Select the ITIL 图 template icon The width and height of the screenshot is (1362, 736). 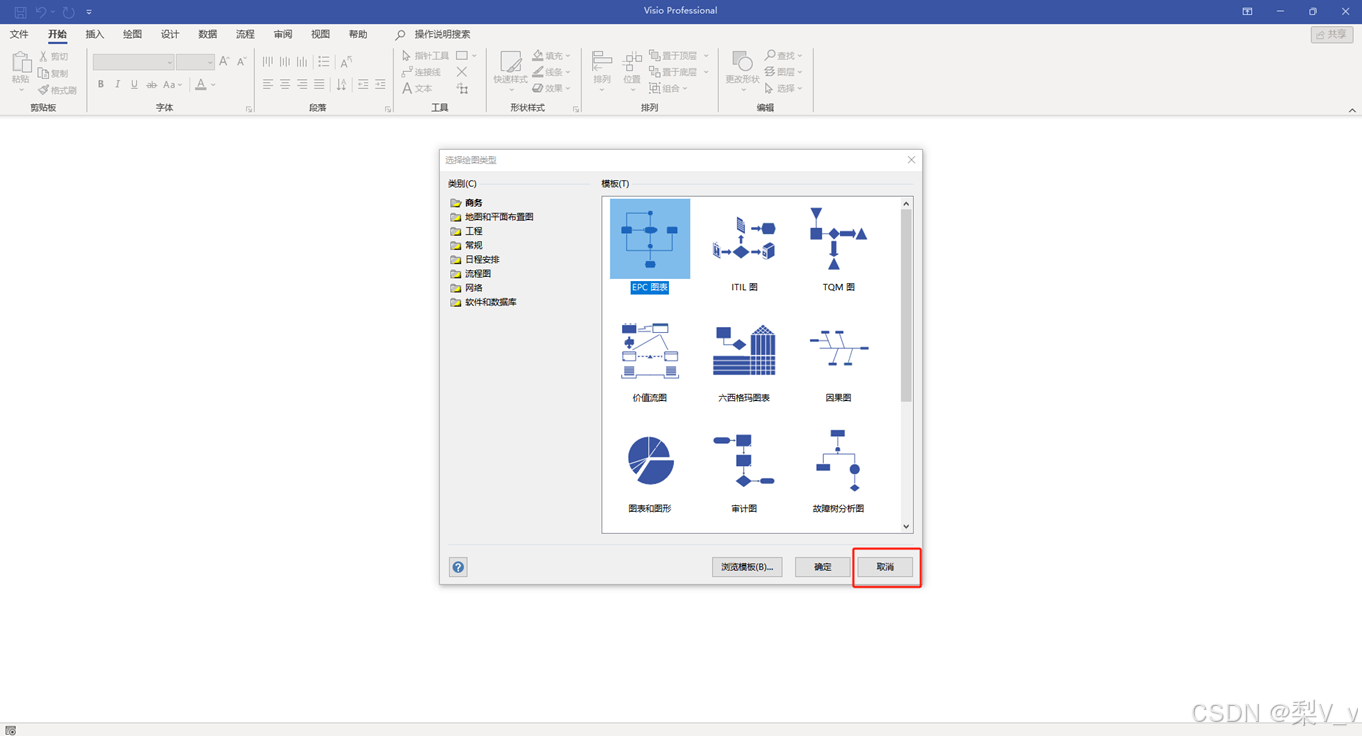coord(744,239)
